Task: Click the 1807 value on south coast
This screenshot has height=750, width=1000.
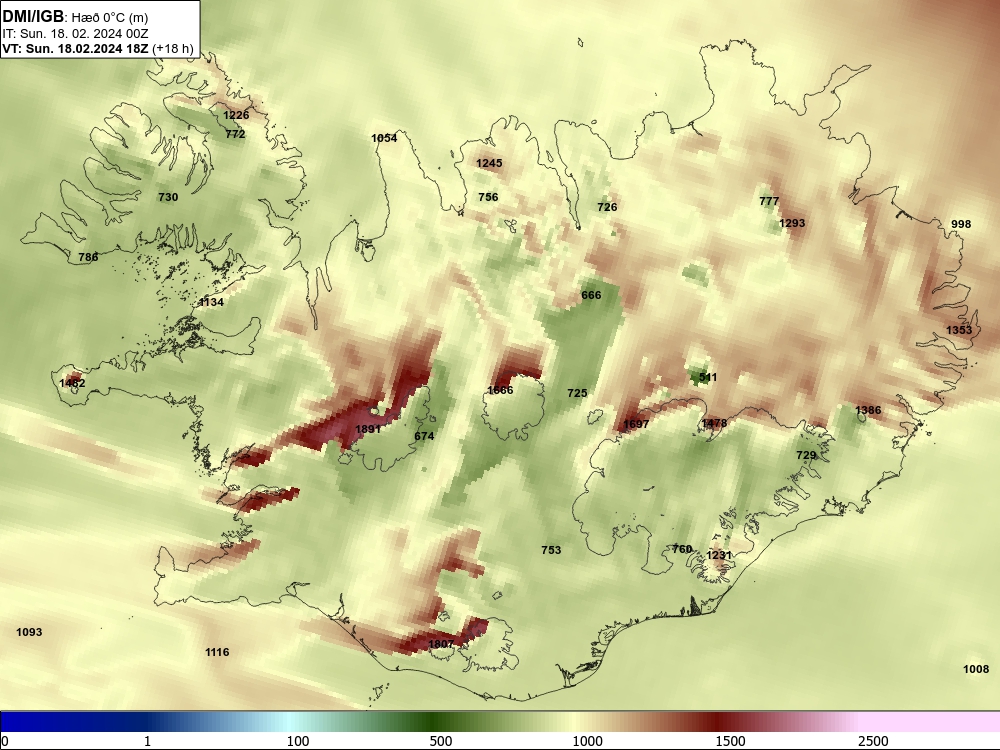Action: click(441, 644)
